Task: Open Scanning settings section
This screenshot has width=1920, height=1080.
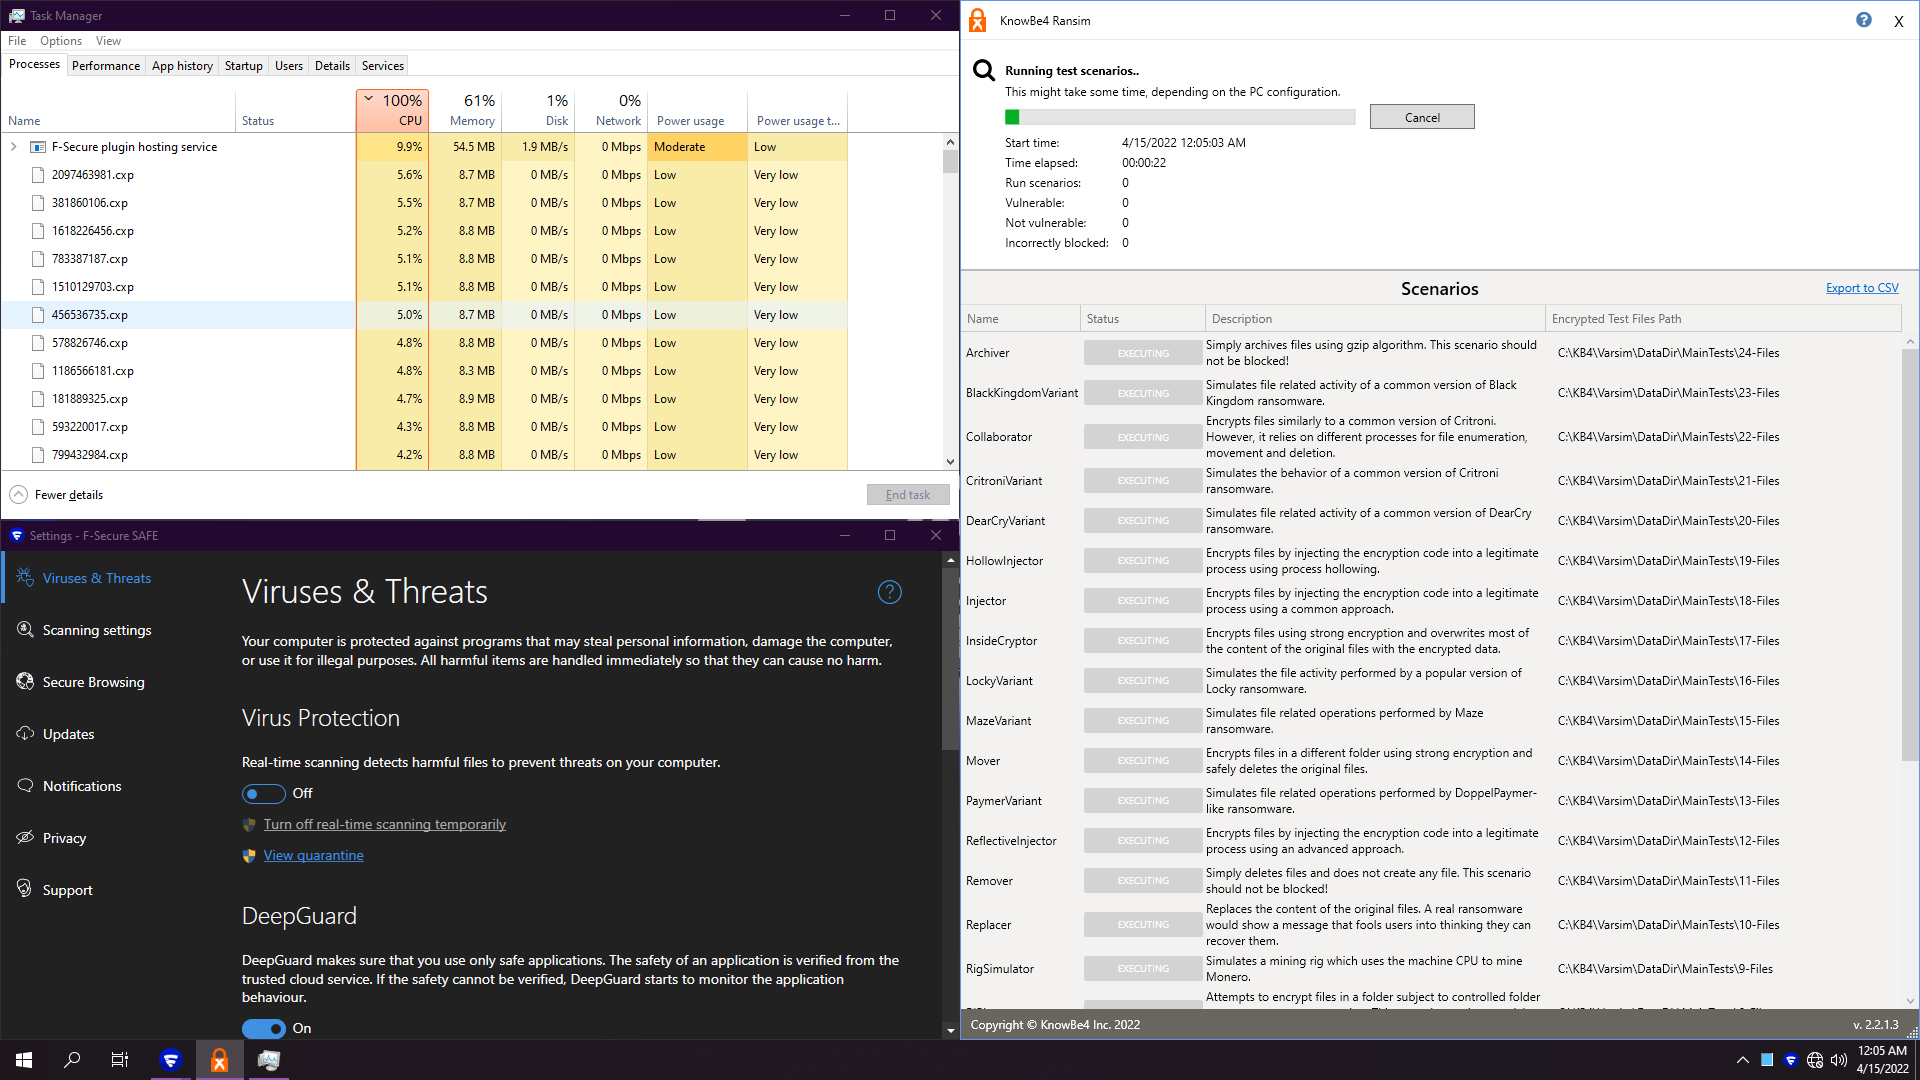Action: tap(97, 630)
